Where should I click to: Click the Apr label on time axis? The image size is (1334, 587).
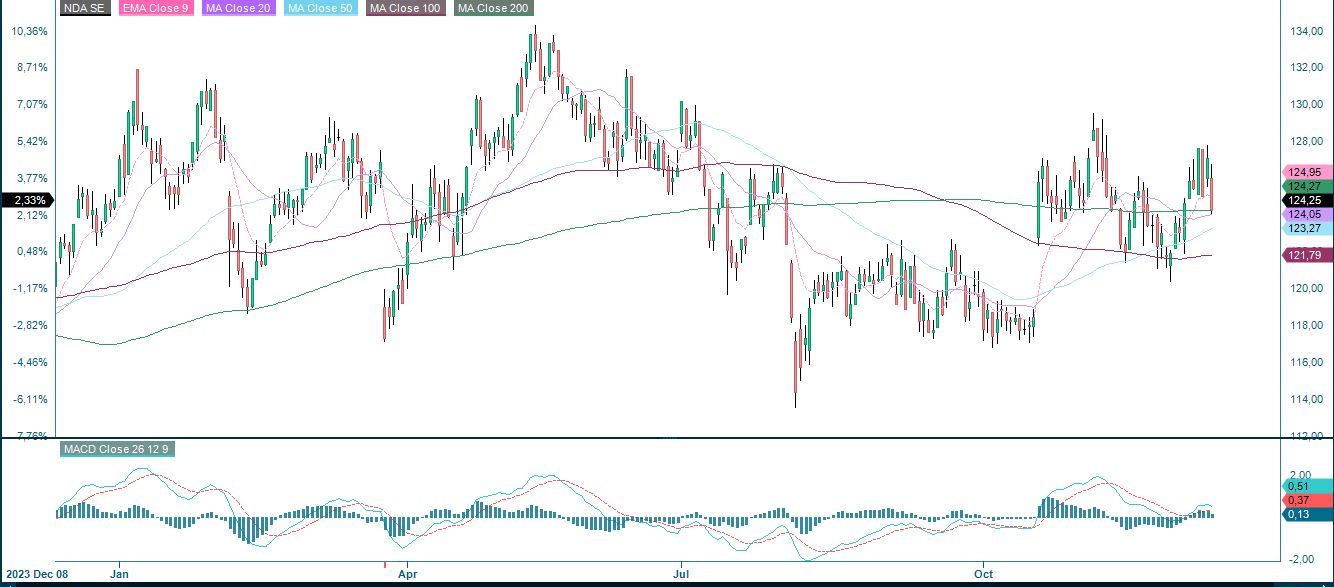407,575
